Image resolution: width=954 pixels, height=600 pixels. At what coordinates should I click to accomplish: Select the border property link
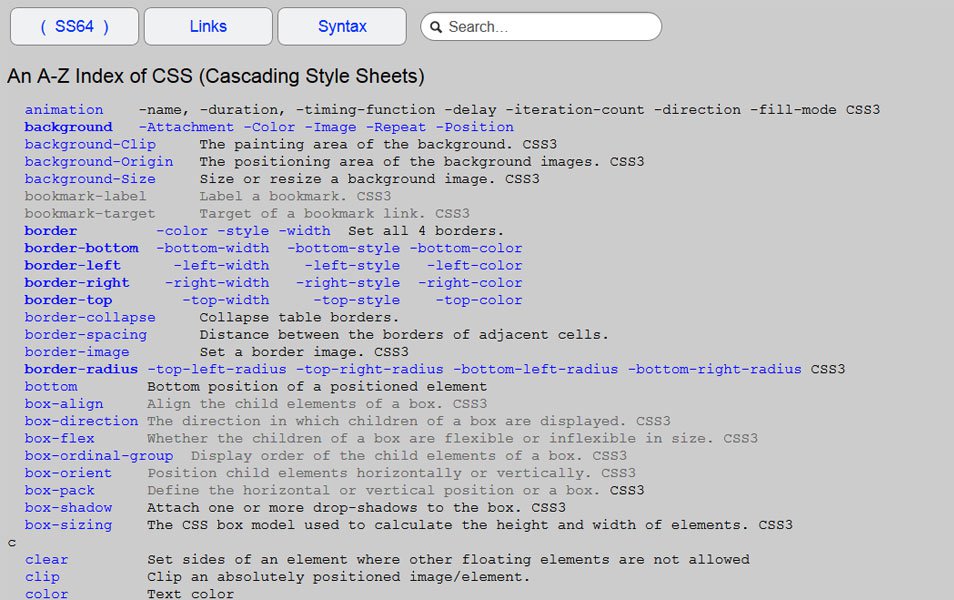pos(50,230)
